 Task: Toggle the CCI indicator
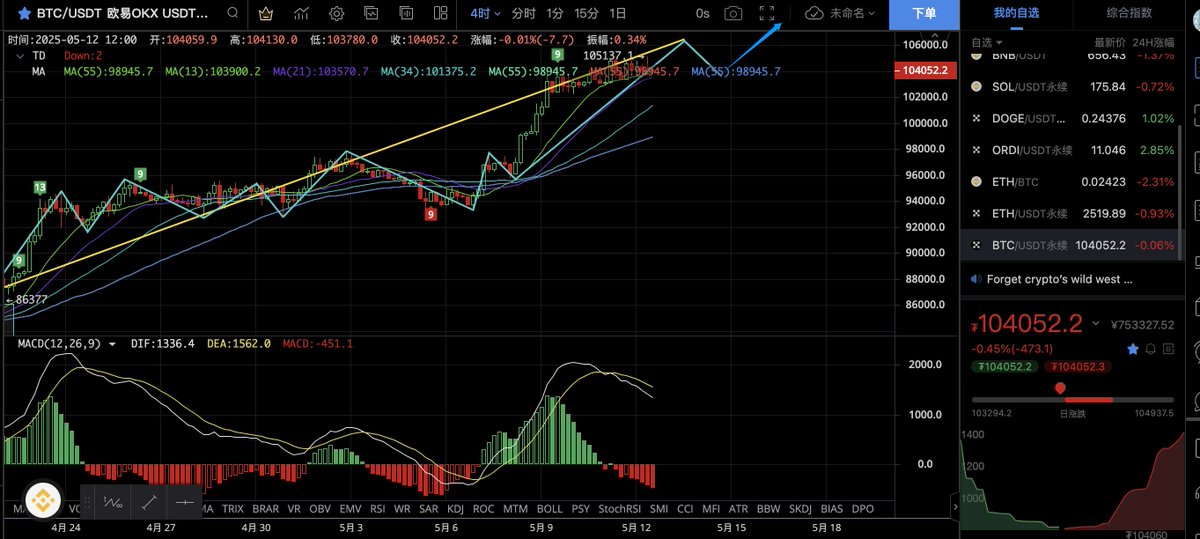click(685, 509)
